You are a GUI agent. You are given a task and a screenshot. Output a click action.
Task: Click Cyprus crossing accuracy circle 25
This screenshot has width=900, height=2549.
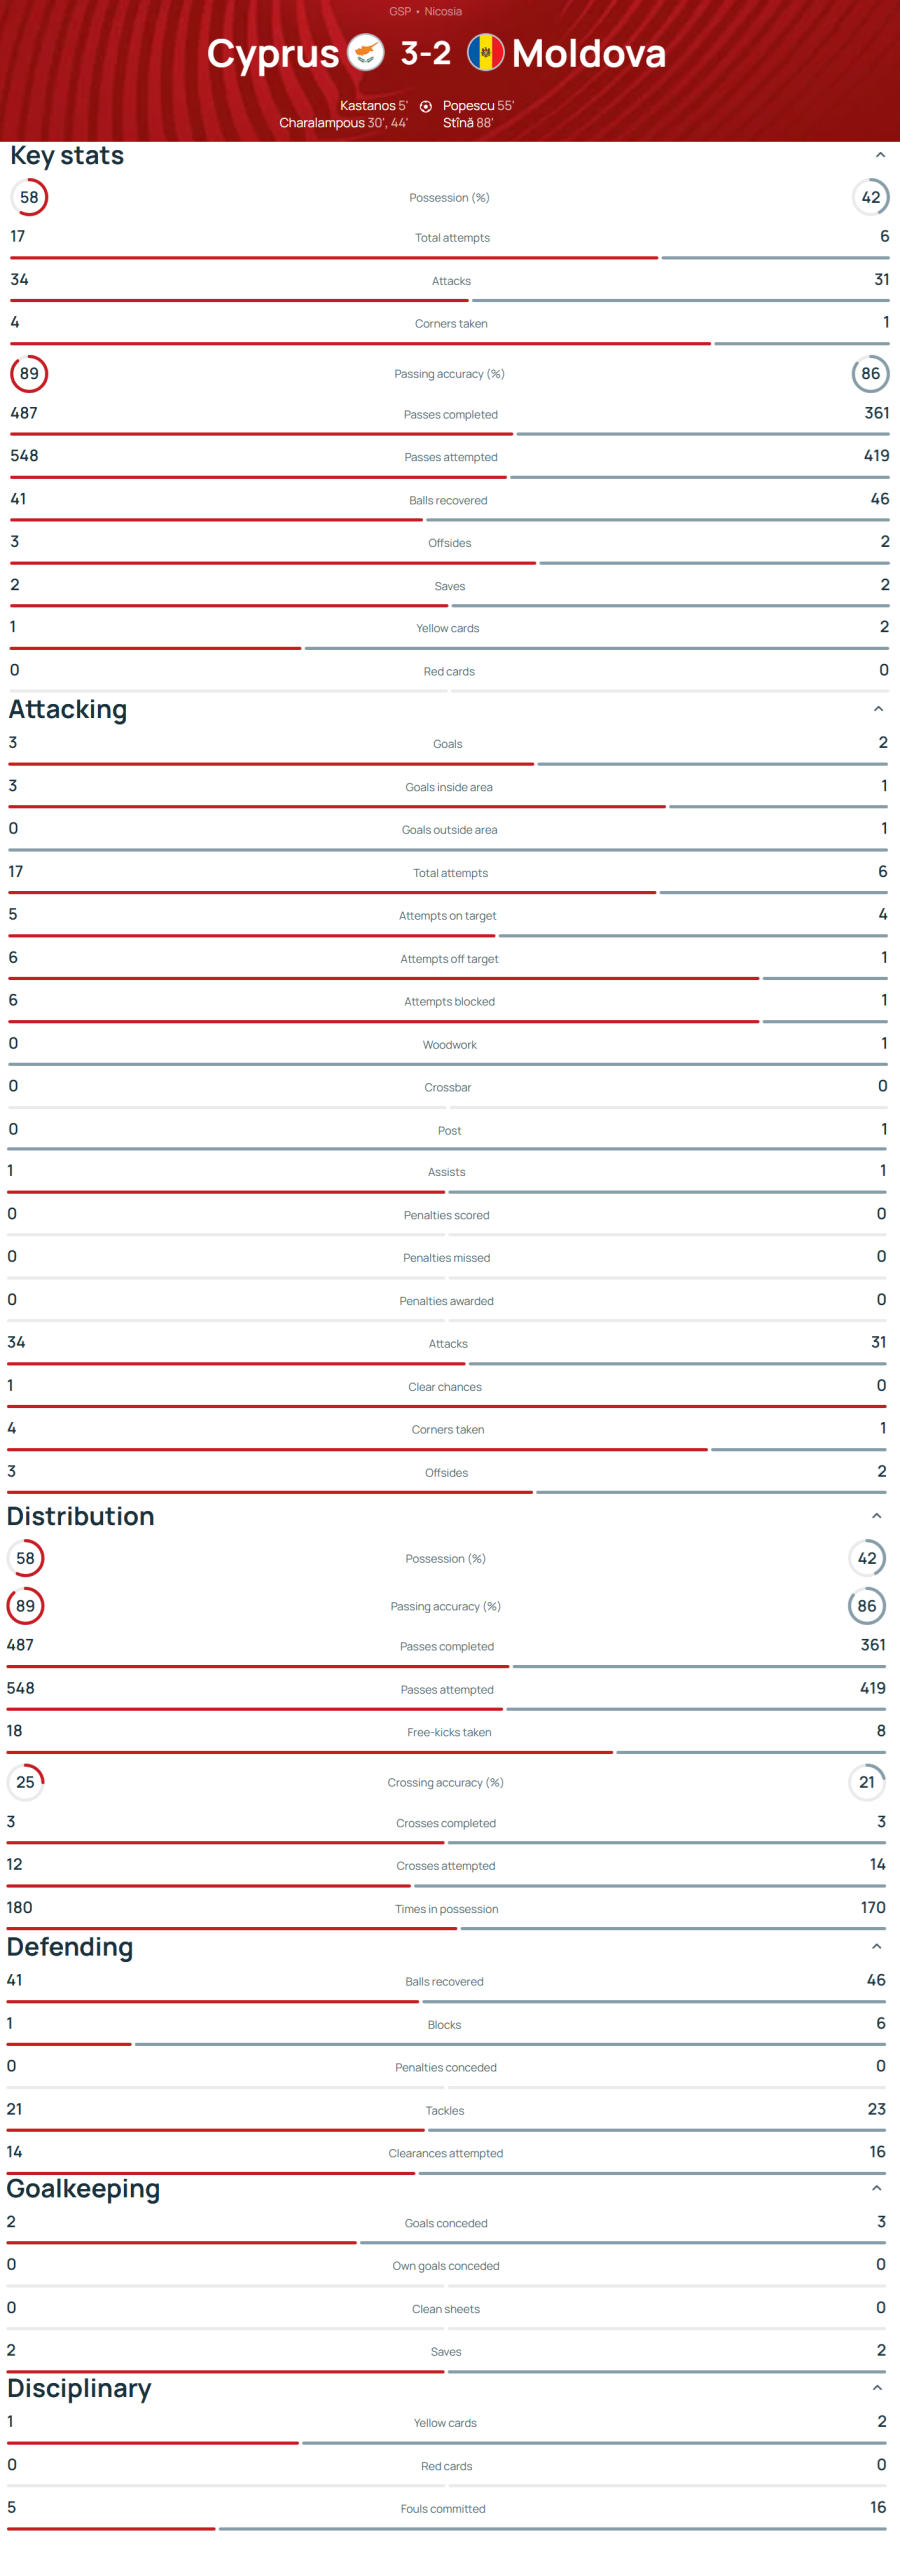26,1782
